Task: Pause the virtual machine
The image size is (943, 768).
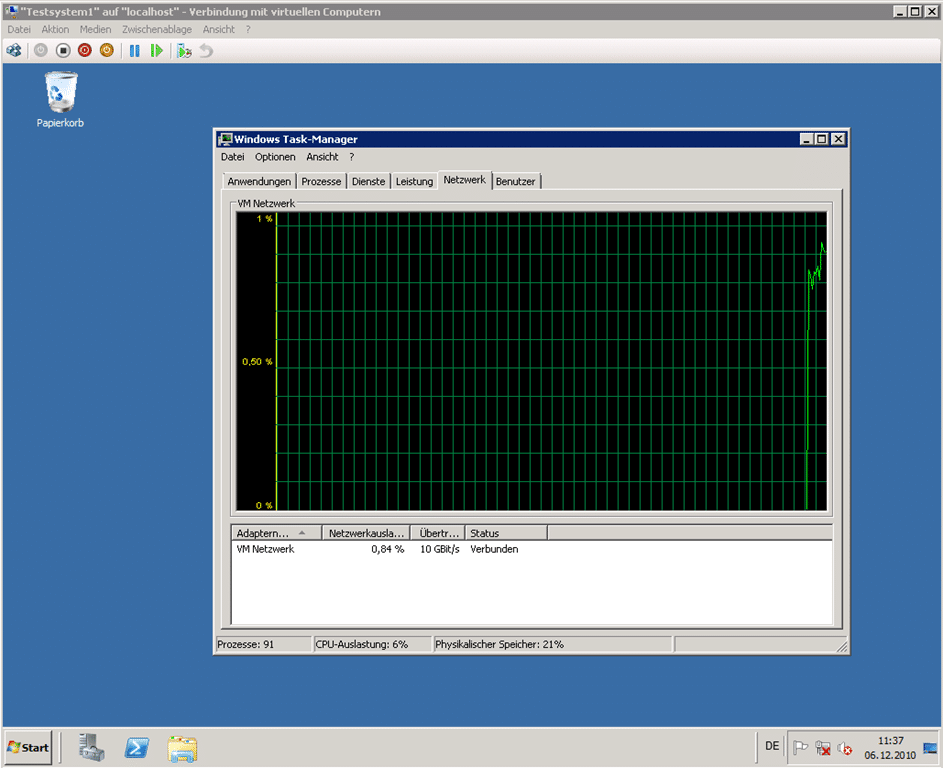Action: pyautogui.click(x=134, y=51)
